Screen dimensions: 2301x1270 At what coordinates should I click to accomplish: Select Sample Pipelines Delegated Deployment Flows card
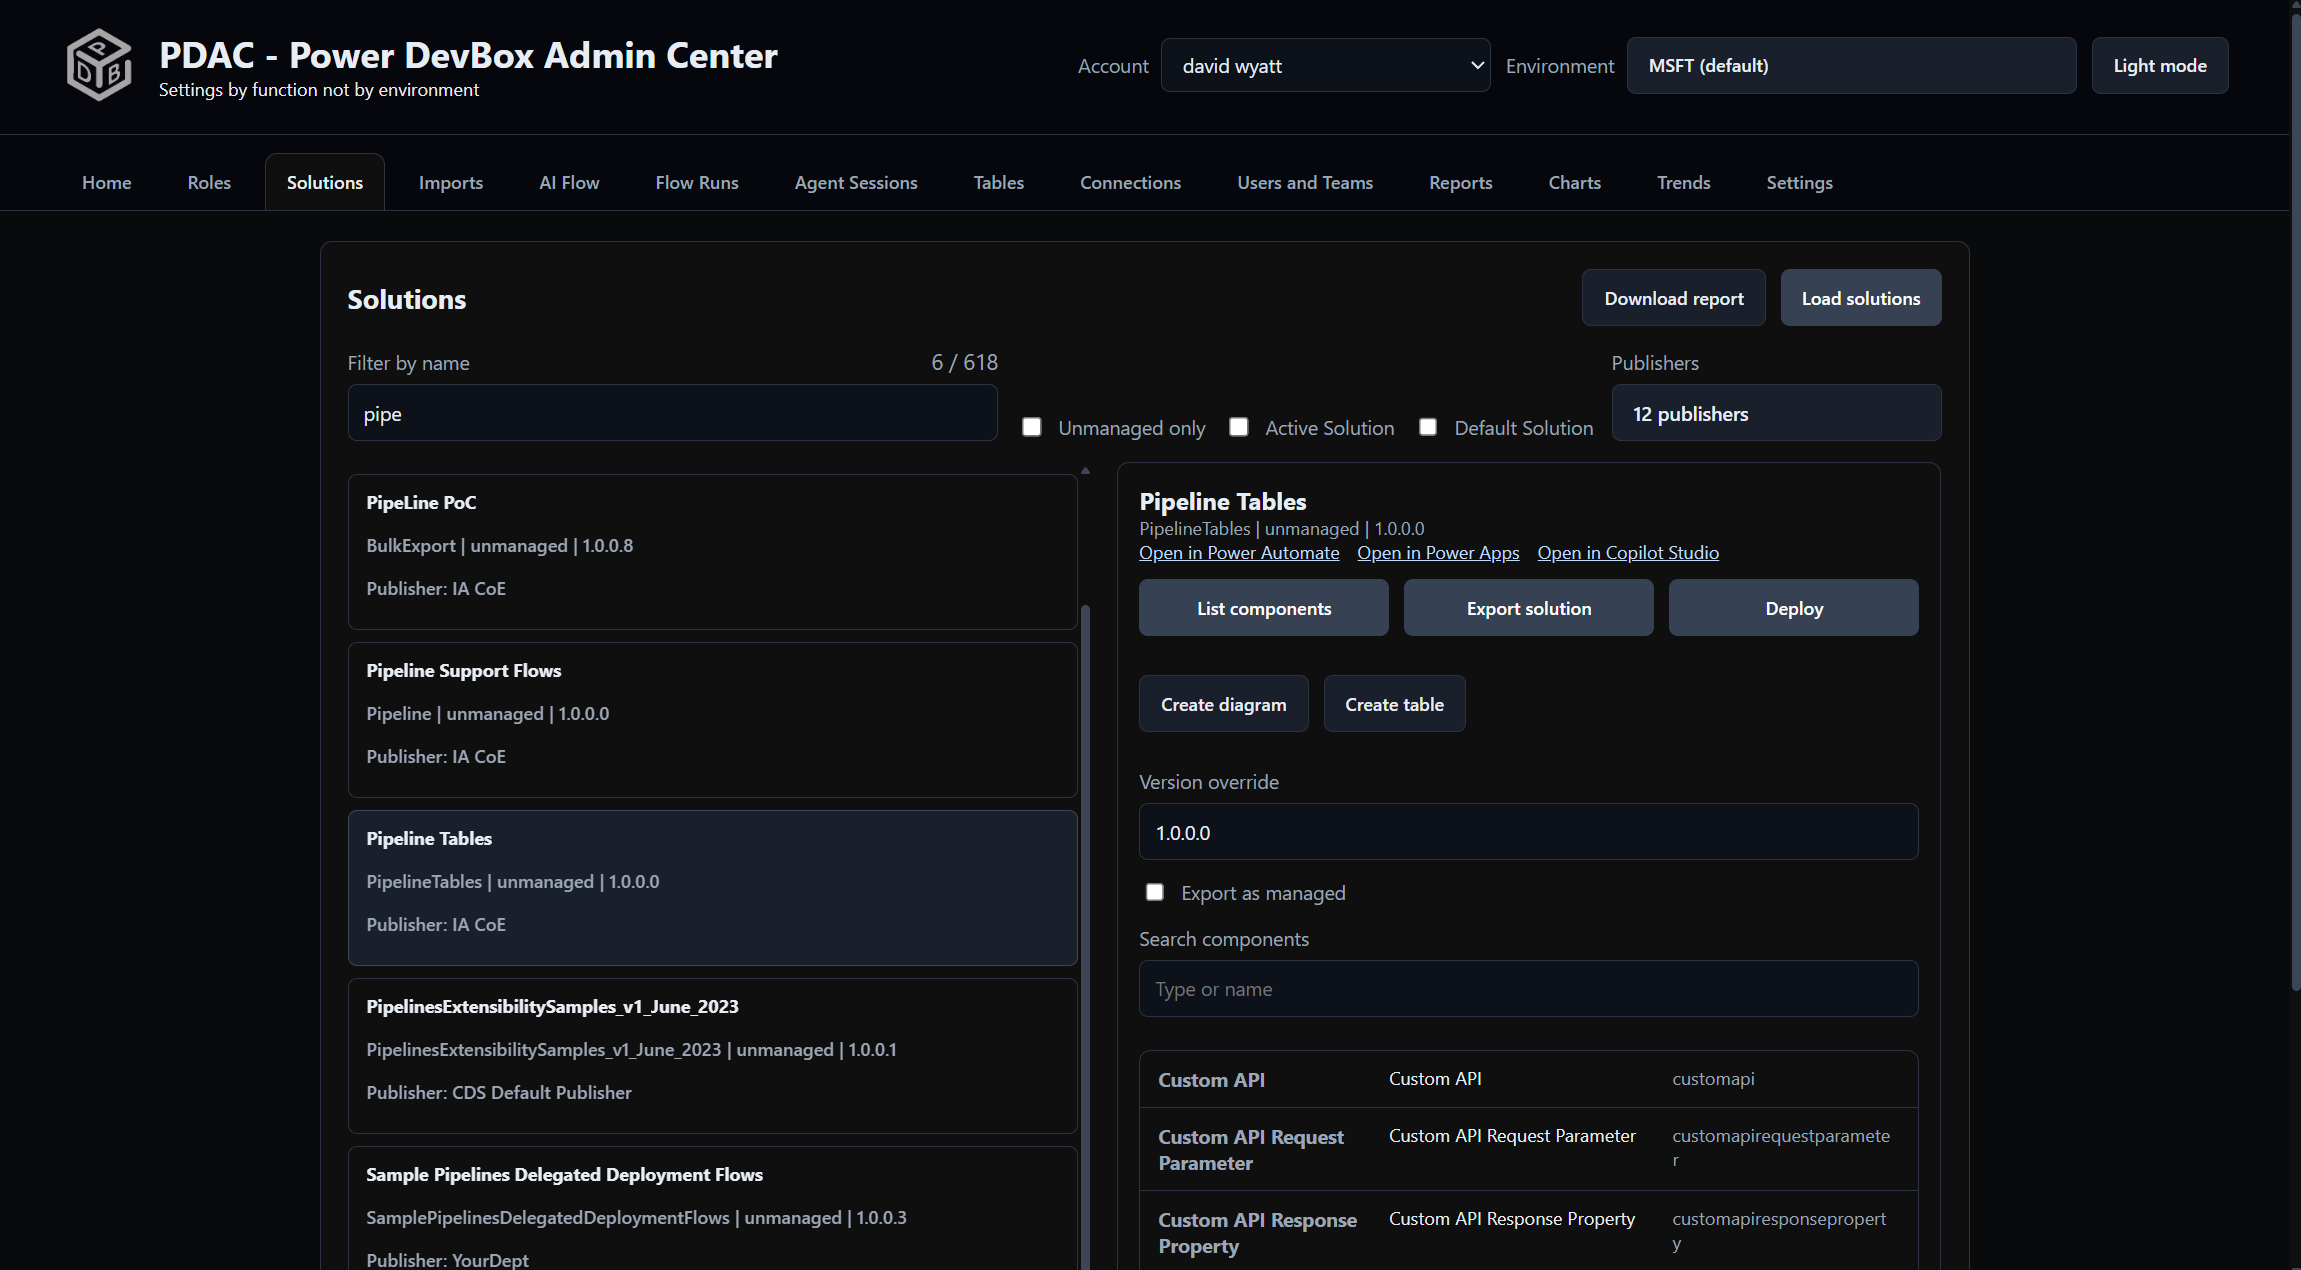[x=712, y=1210]
